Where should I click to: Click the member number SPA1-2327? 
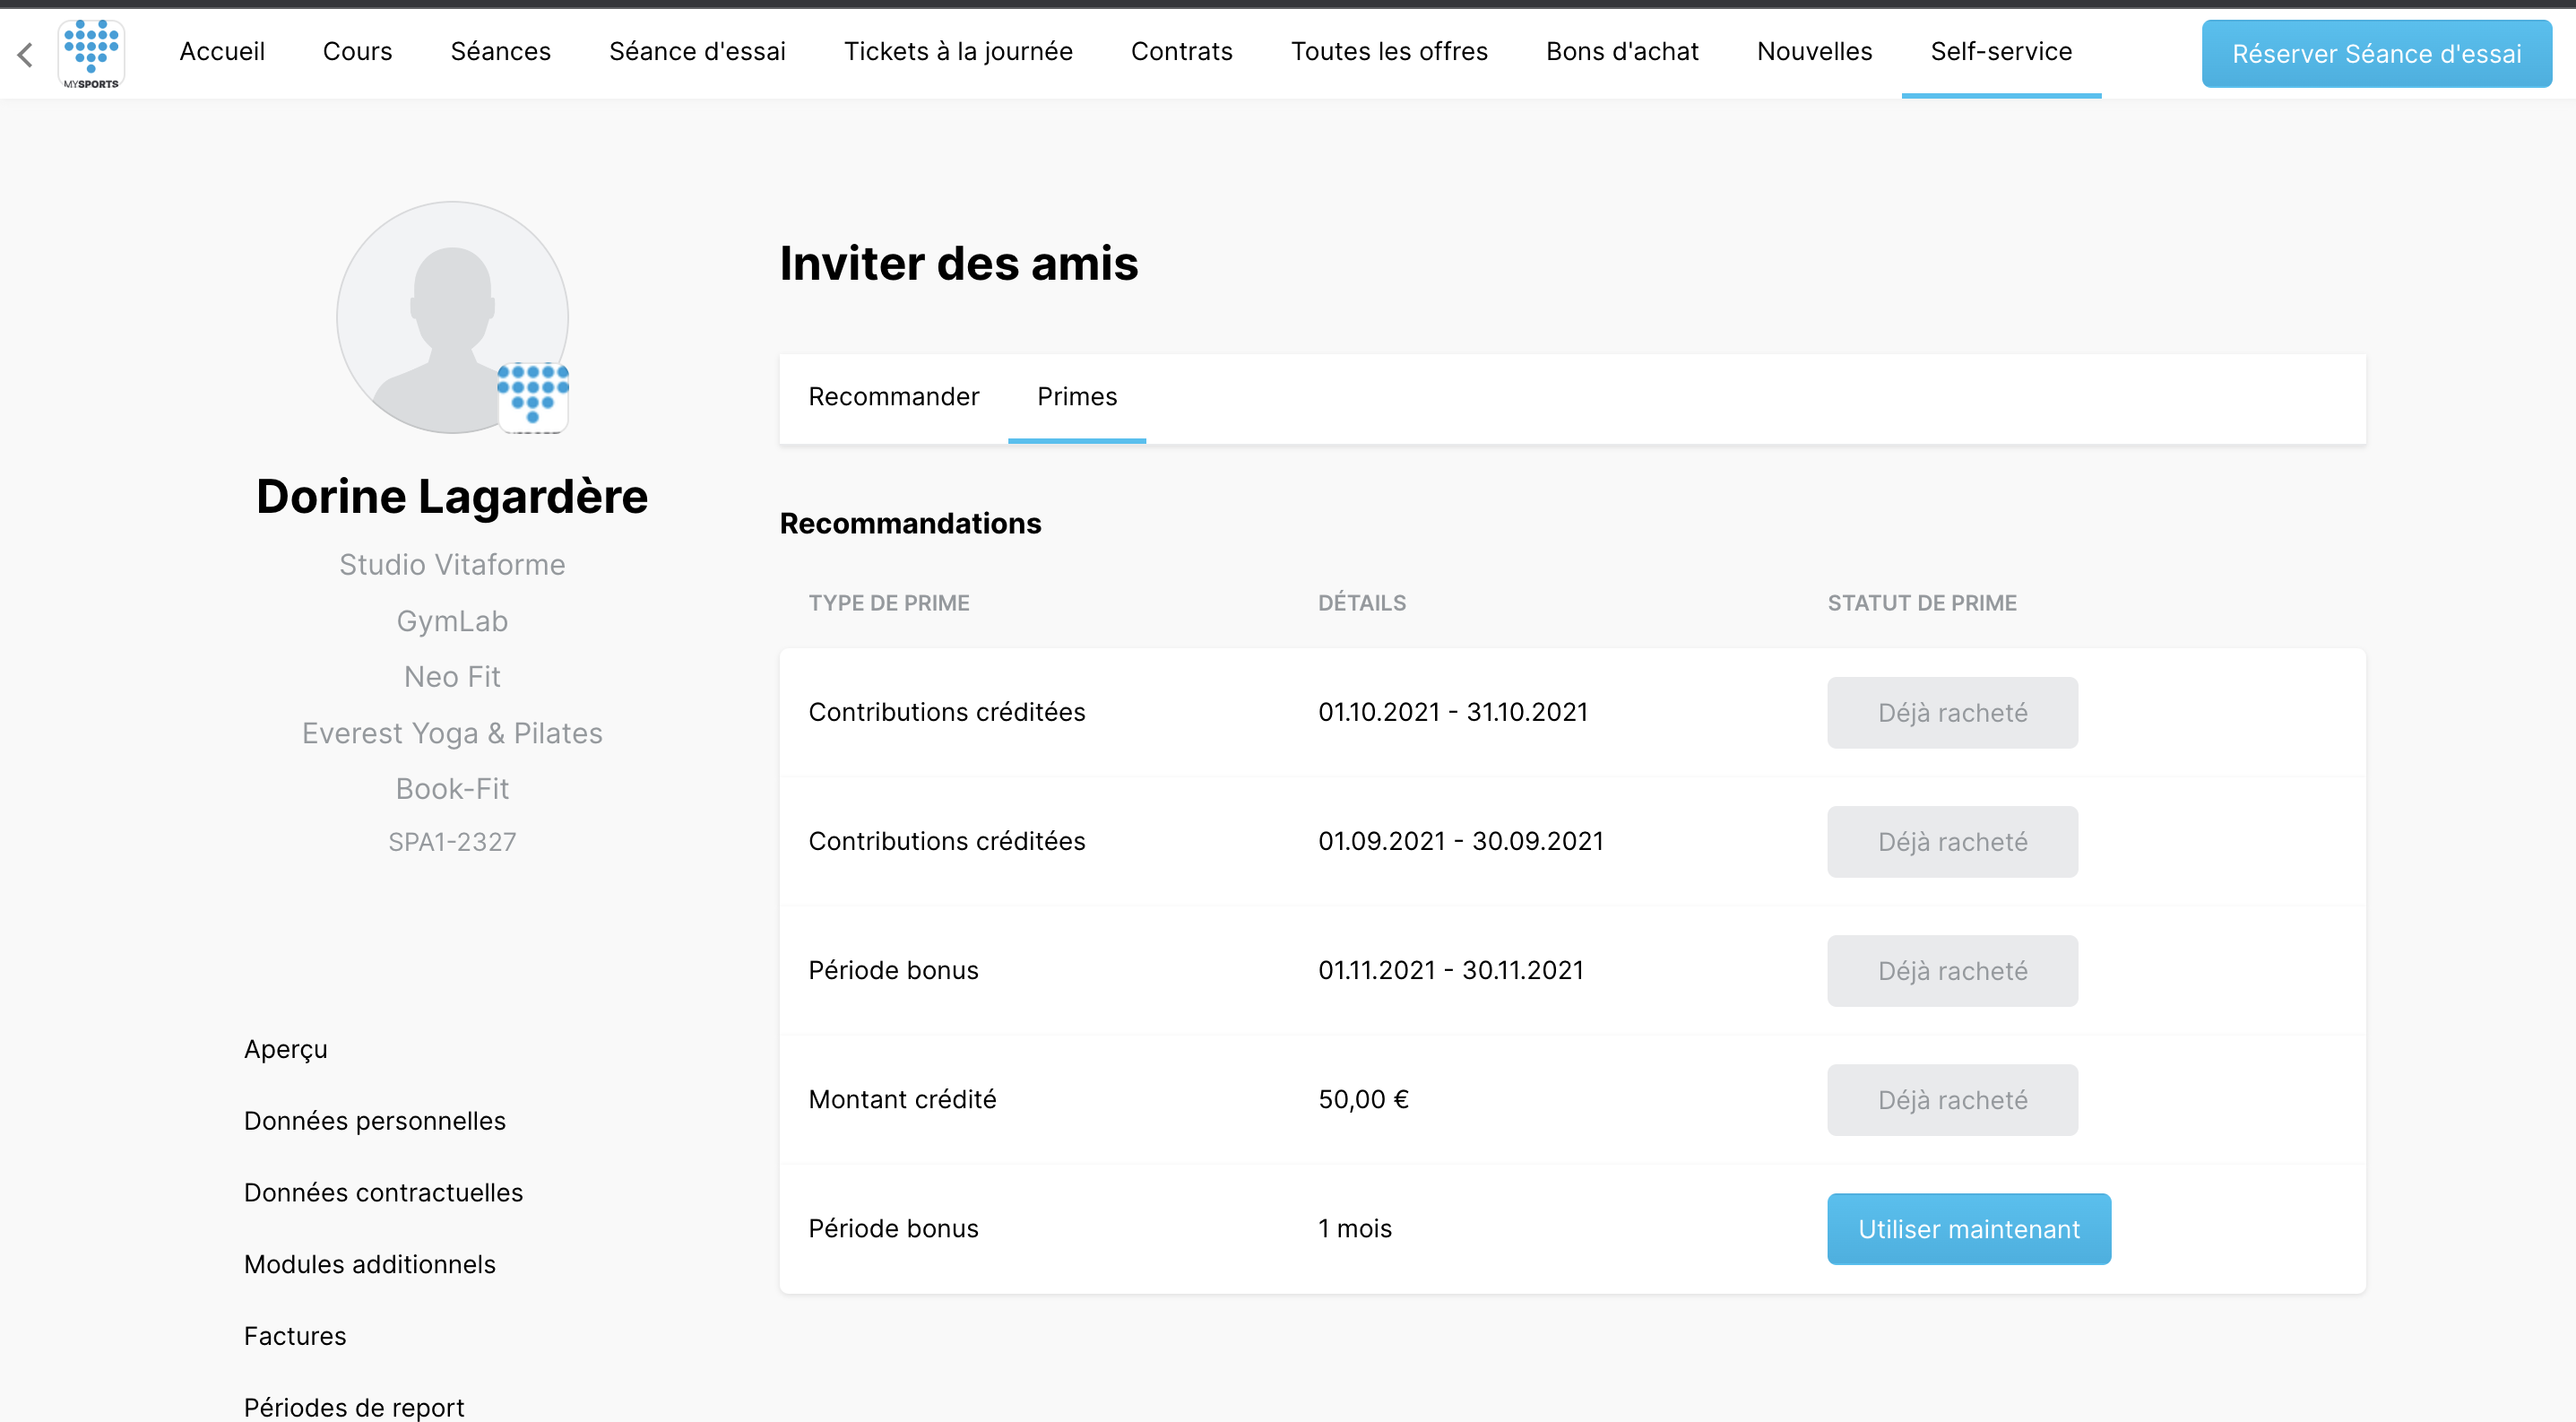tap(452, 842)
